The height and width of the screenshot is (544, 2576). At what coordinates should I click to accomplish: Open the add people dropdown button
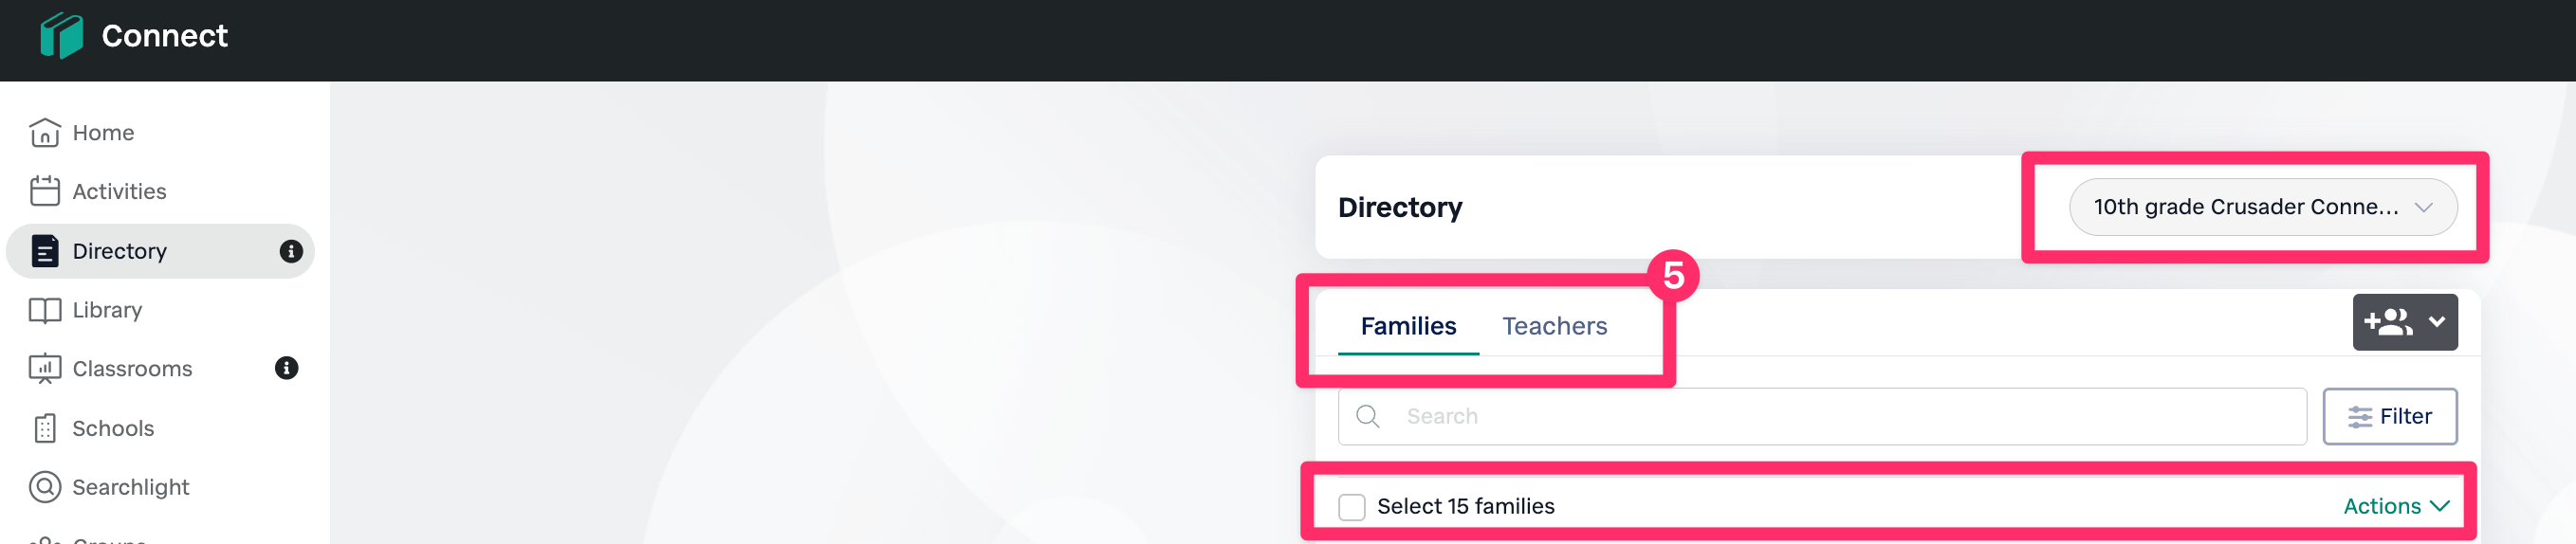pos(2404,322)
